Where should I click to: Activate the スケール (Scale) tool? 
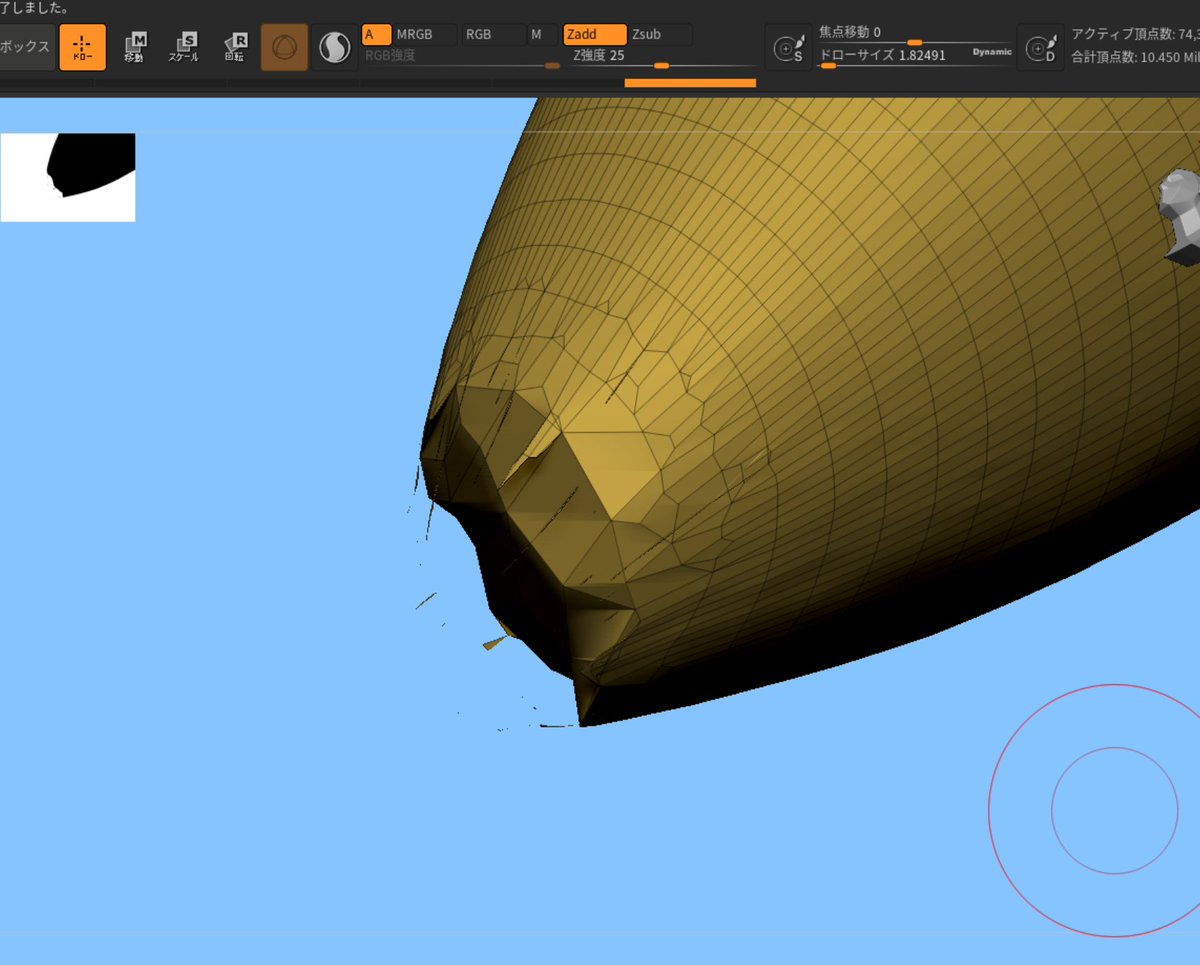pos(184,47)
